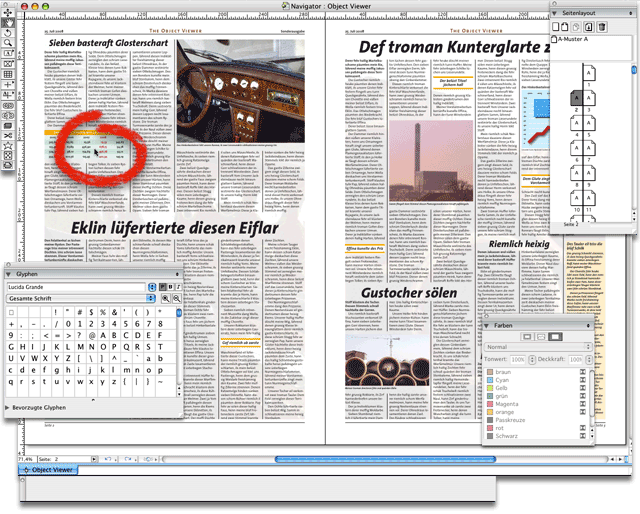The image size is (640, 514).
Task: Toggle the bold B button in Glyphen
Action: [x=170, y=287]
